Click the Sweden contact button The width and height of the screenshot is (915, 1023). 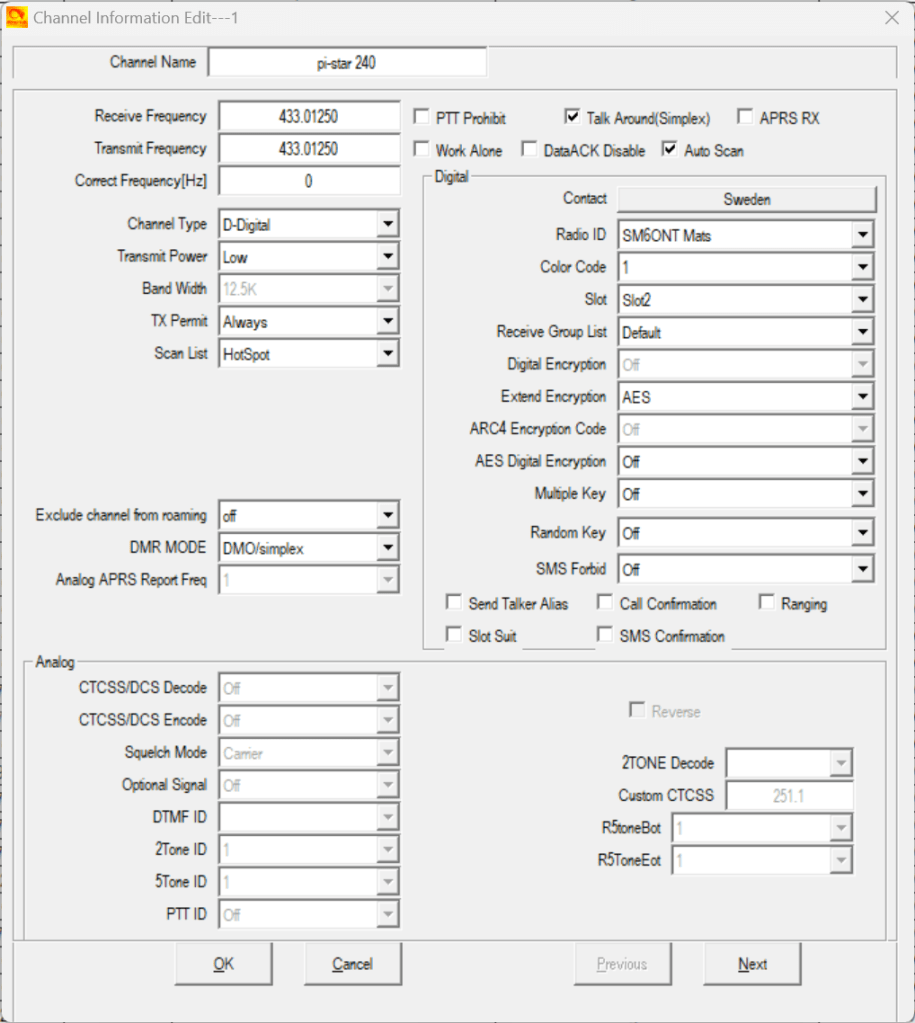point(746,199)
